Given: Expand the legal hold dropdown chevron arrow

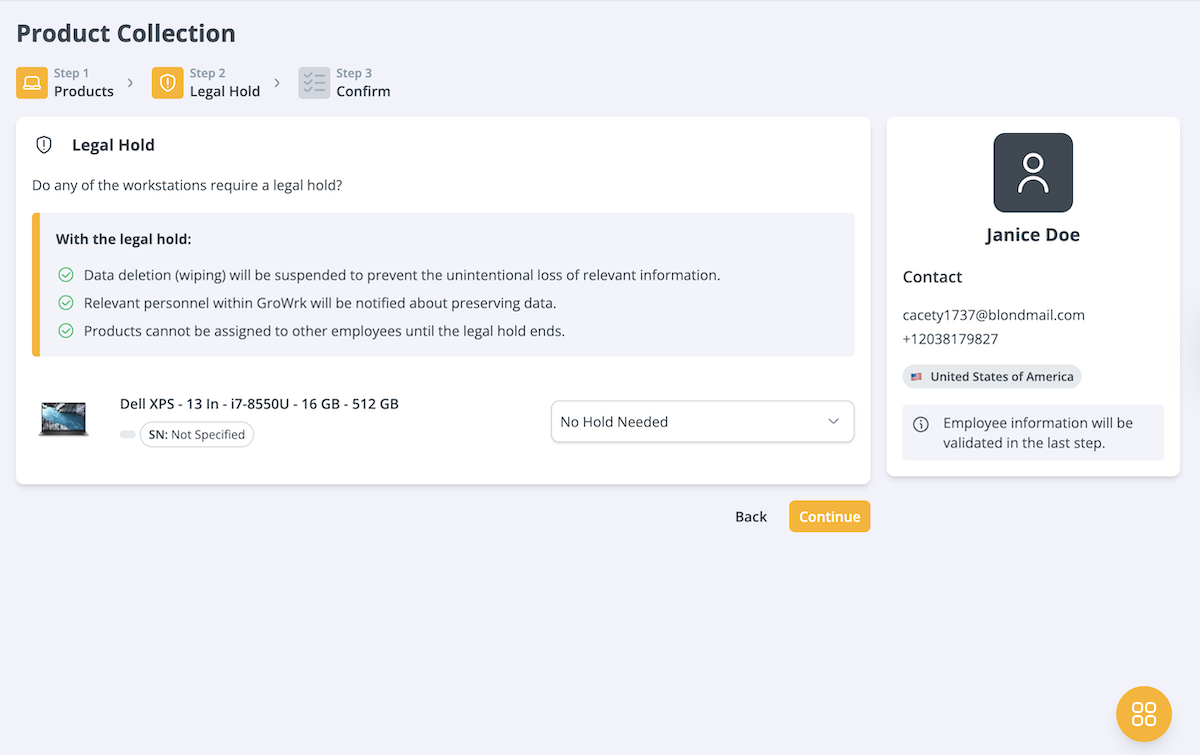Looking at the screenshot, I should [833, 422].
